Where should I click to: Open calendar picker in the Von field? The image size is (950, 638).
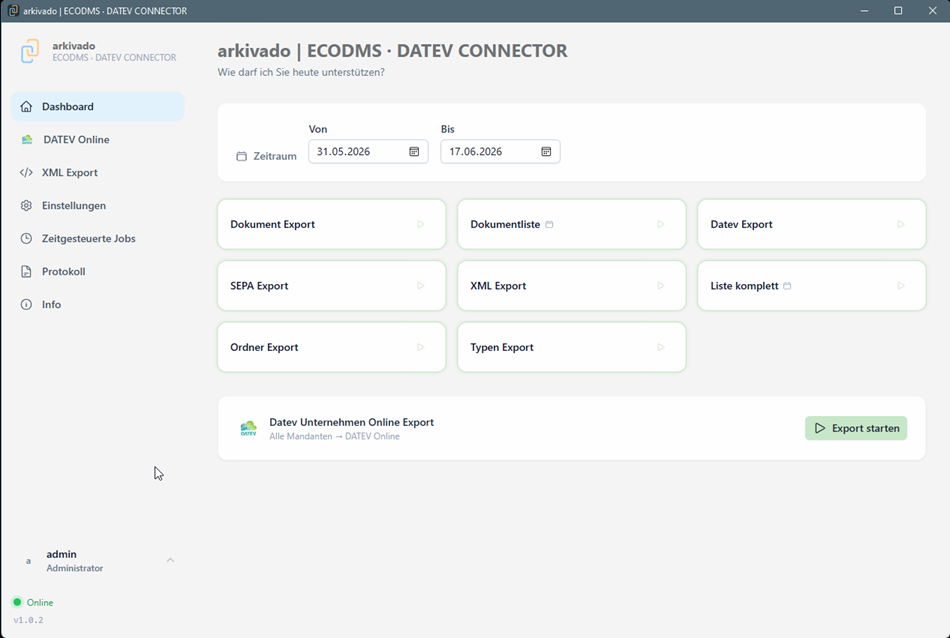click(x=414, y=151)
